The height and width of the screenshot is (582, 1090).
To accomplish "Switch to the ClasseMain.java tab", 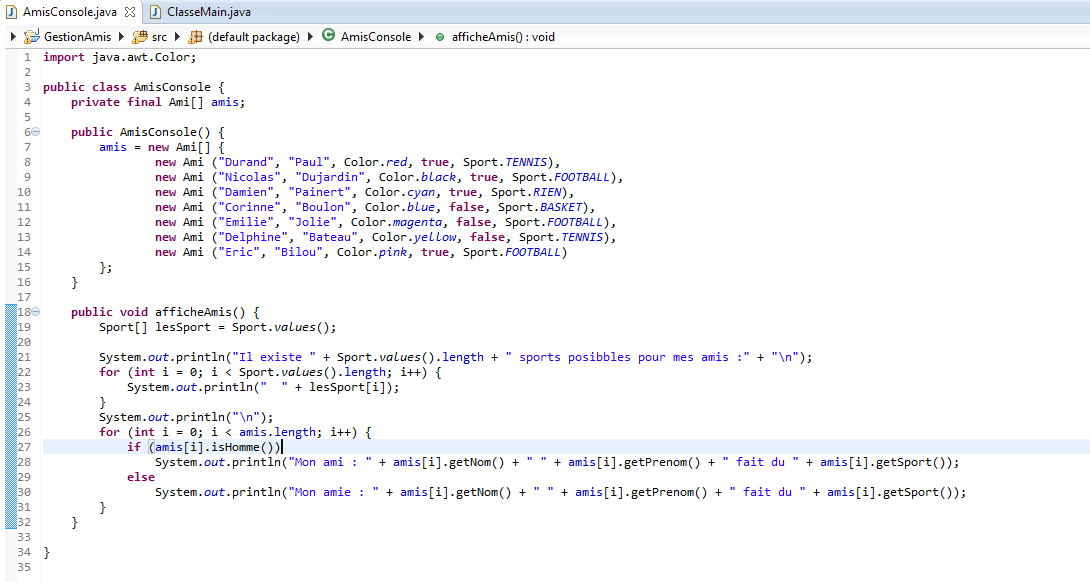I will tap(209, 12).
